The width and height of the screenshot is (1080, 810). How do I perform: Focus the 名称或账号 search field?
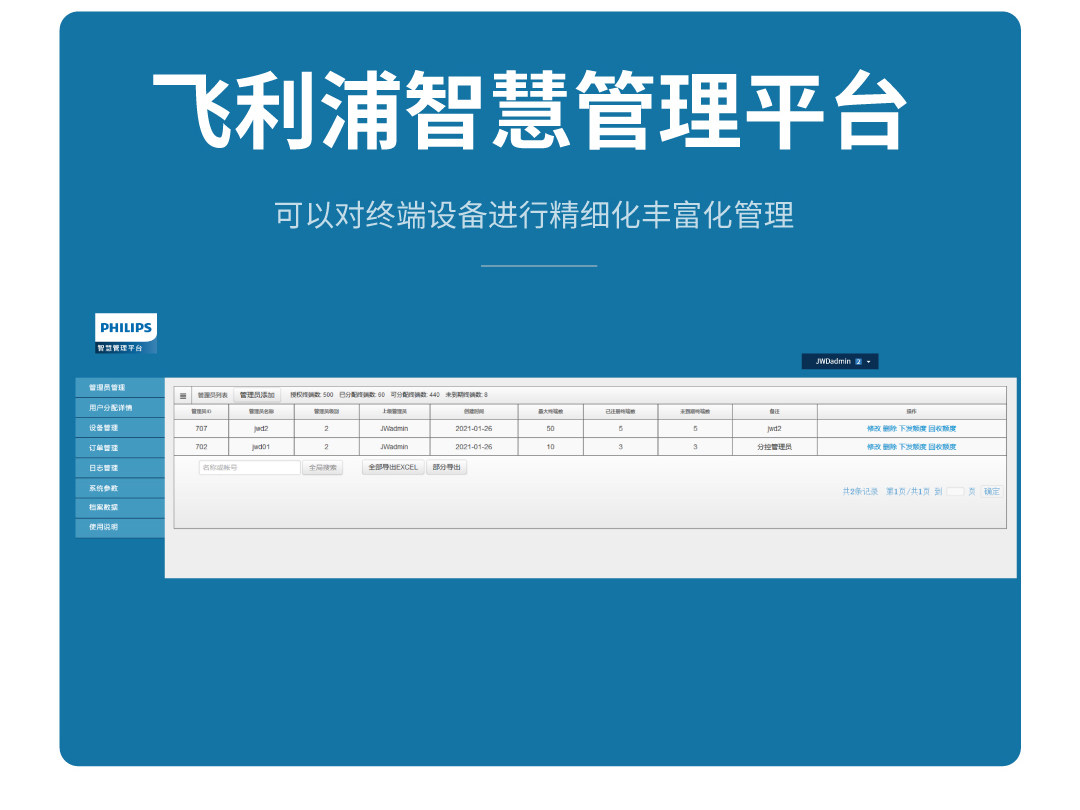point(249,468)
